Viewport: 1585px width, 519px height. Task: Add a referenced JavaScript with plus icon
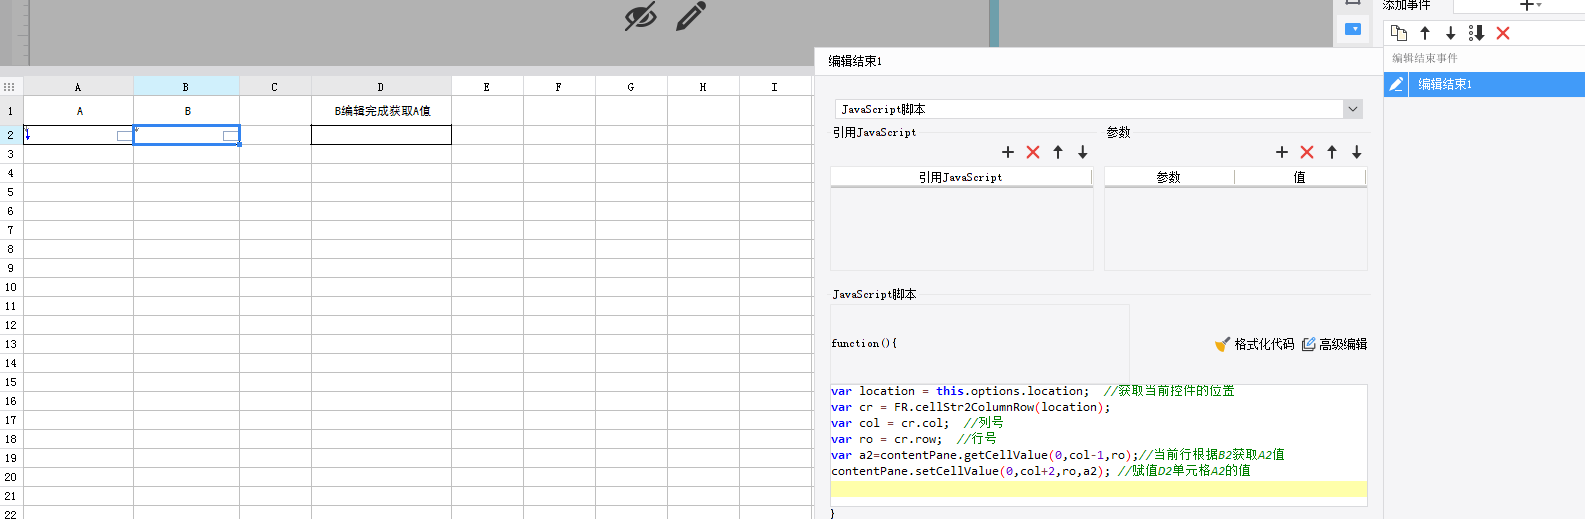pyautogui.click(x=1008, y=152)
